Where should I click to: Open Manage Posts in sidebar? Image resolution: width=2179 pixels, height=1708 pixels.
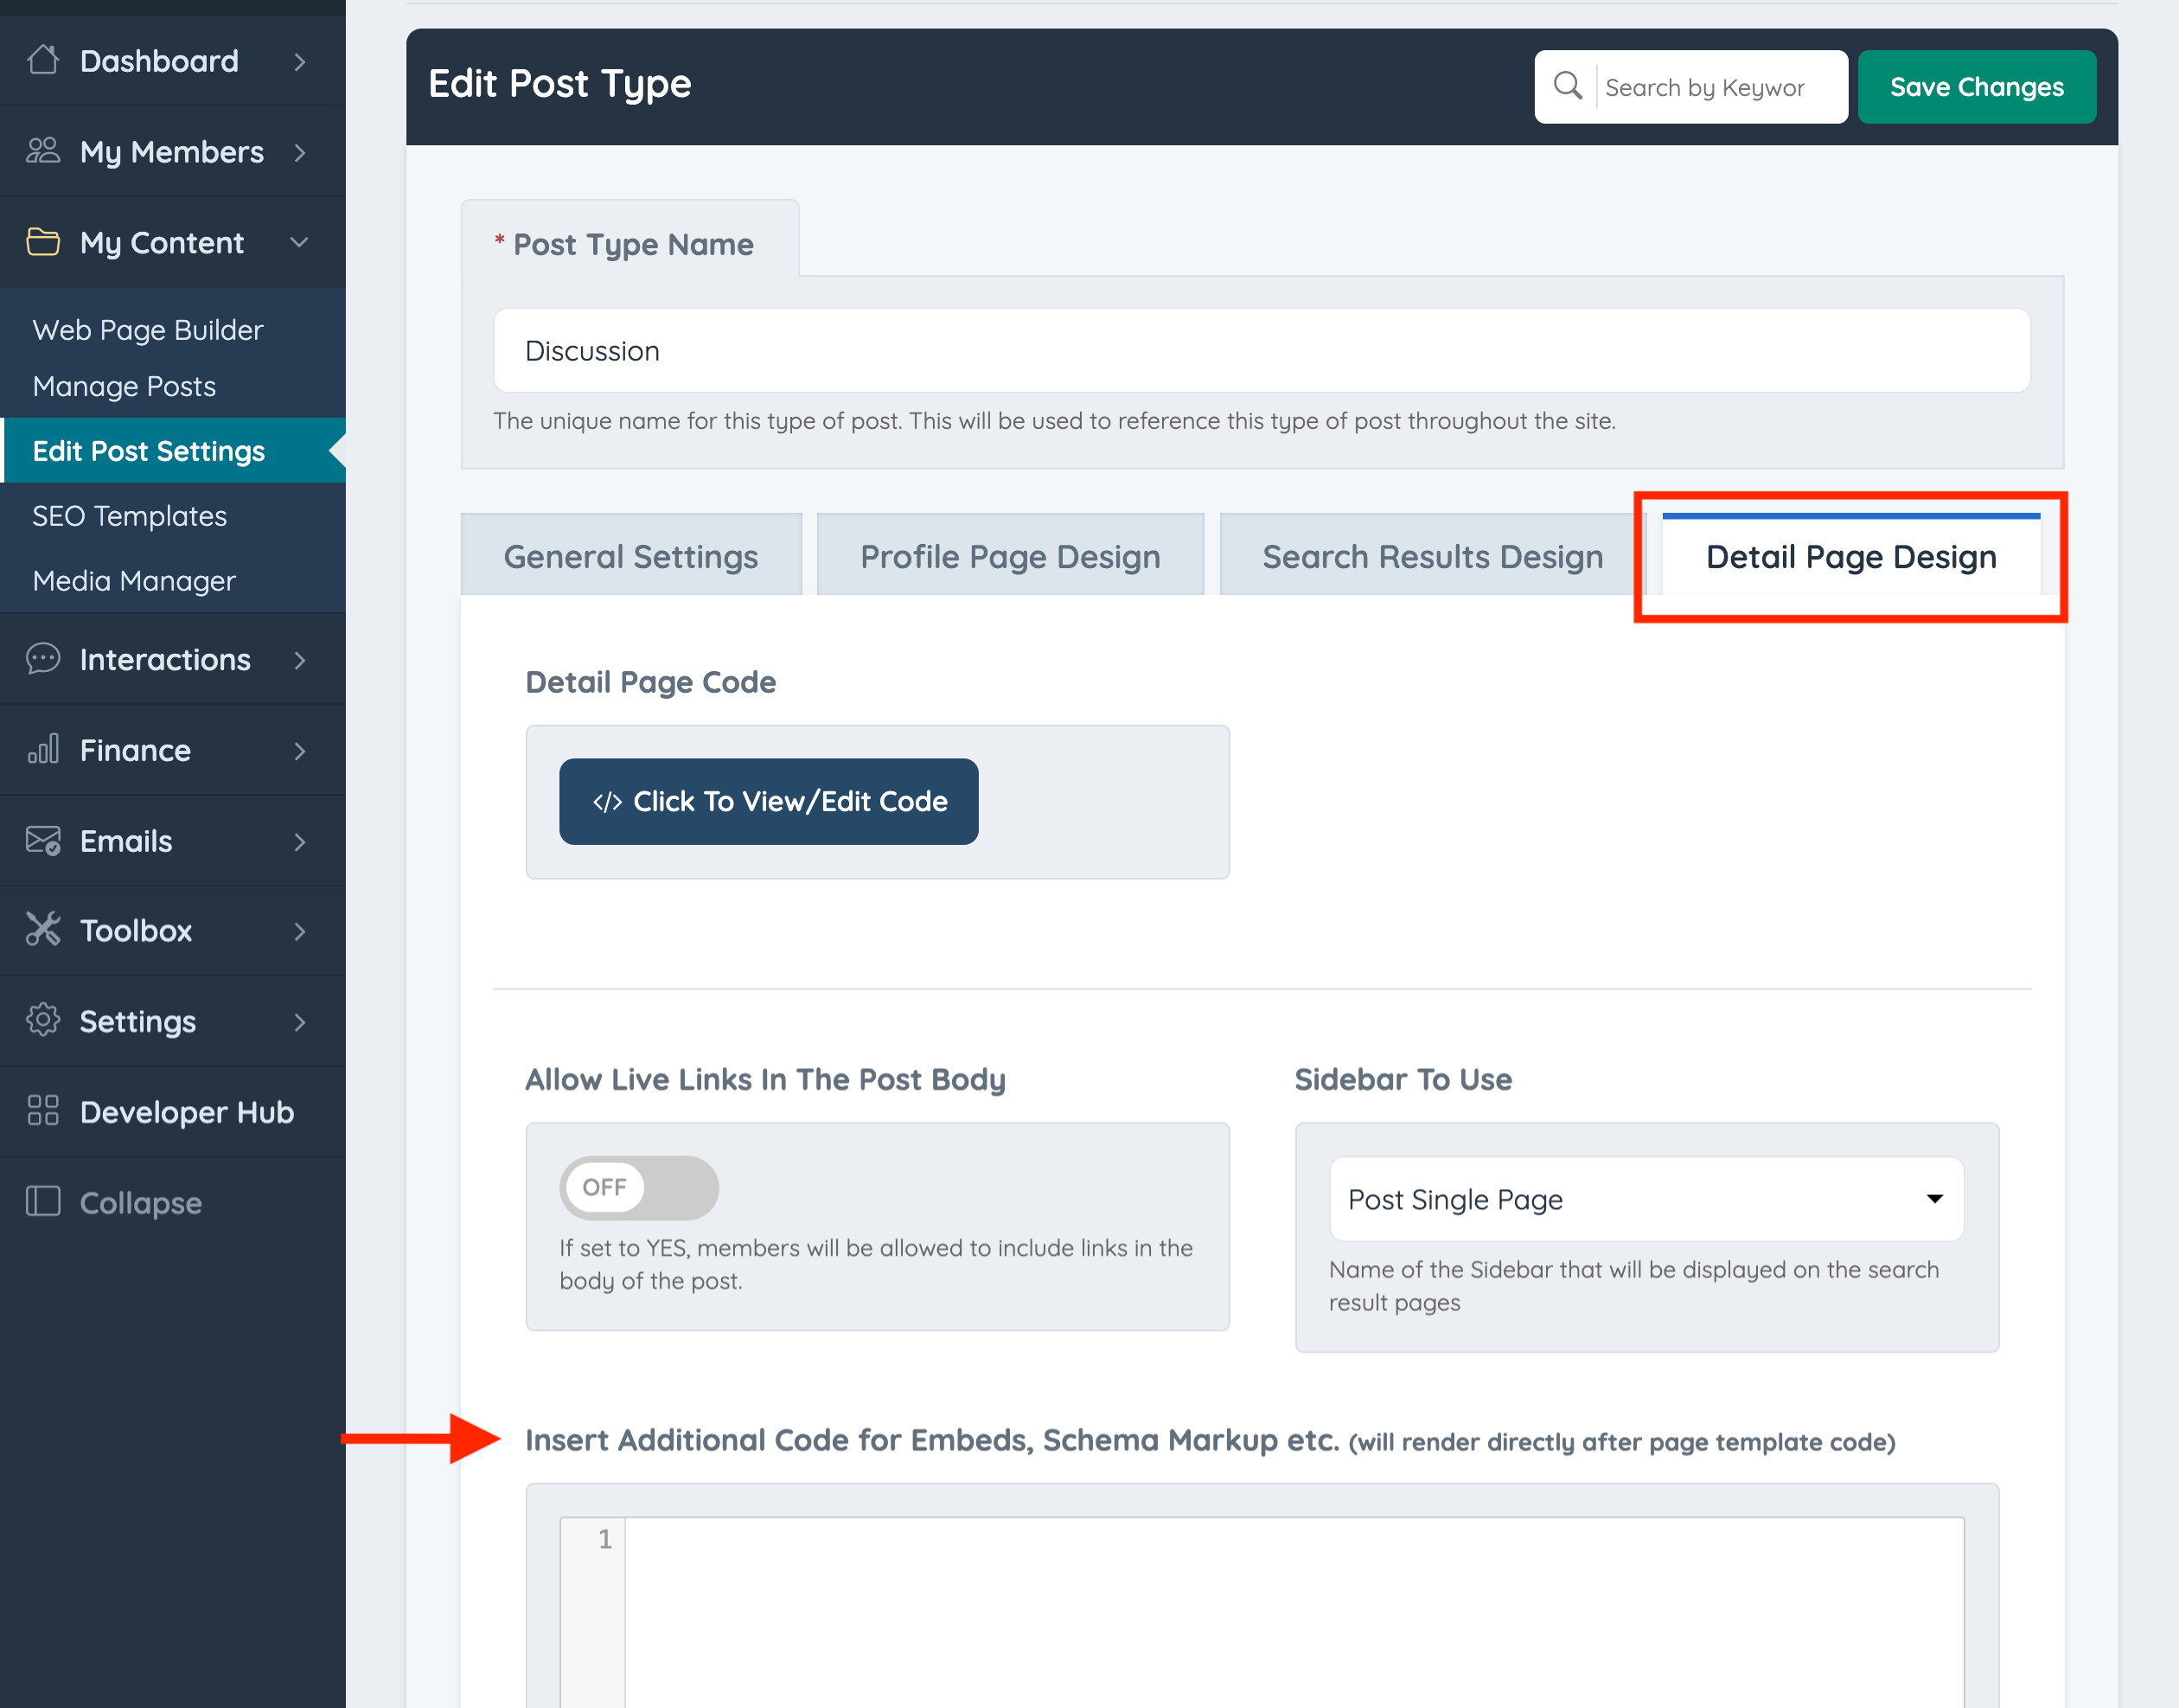(x=124, y=386)
